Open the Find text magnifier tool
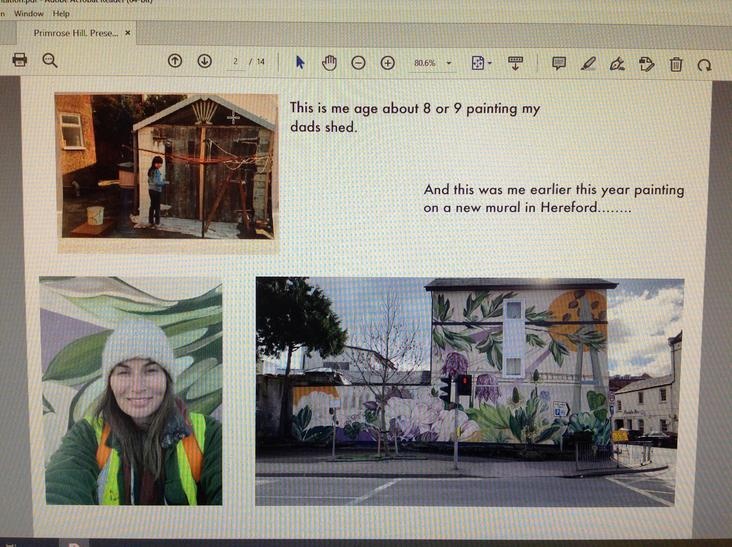This screenshot has width=732, height=547. (50, 61)
